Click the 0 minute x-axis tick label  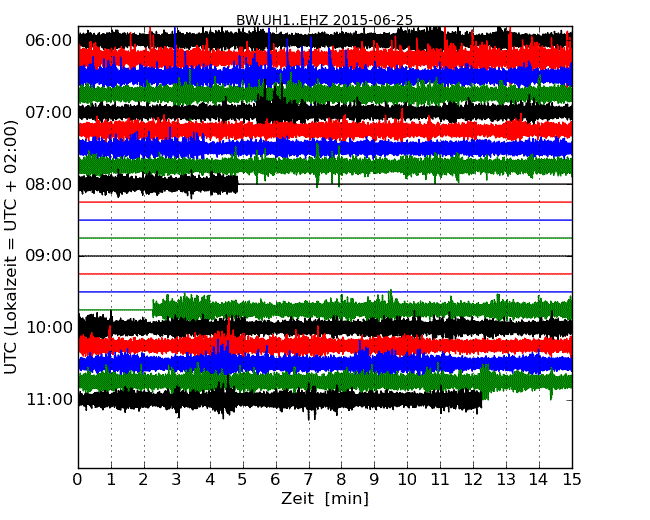(x=78, y=479)
